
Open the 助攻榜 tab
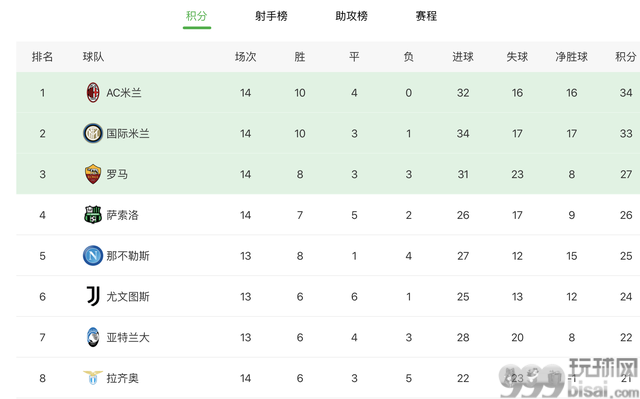pos(351,16)
